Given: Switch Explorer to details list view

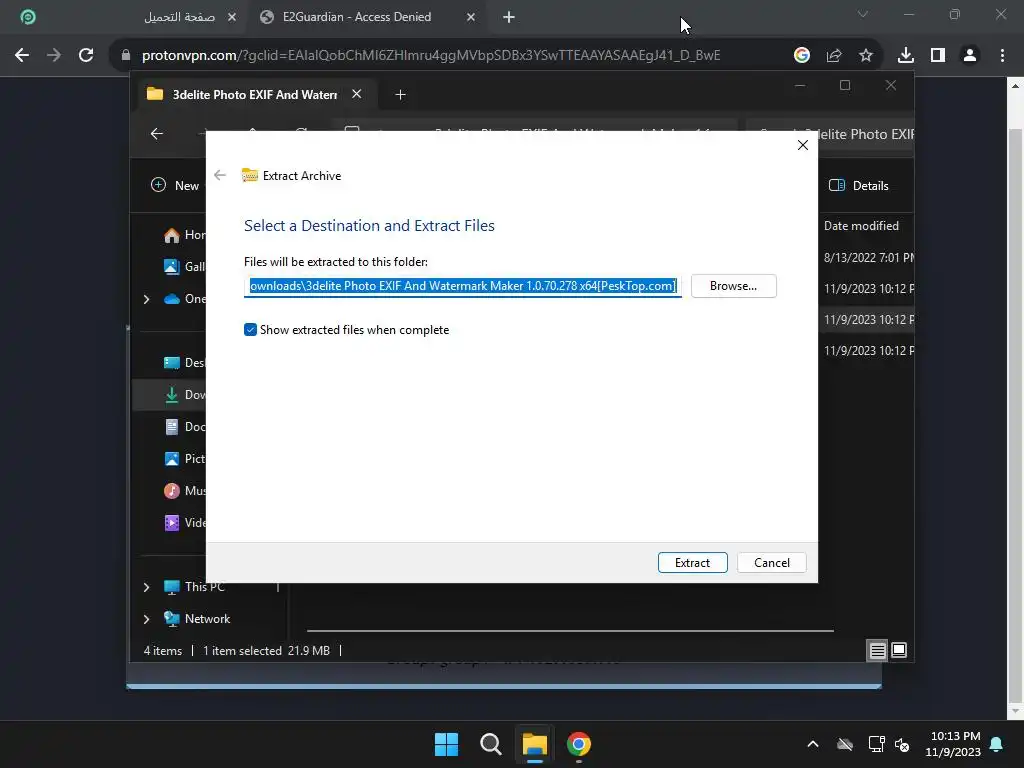Looking at the screenshot, I should (x=877, y=650).
